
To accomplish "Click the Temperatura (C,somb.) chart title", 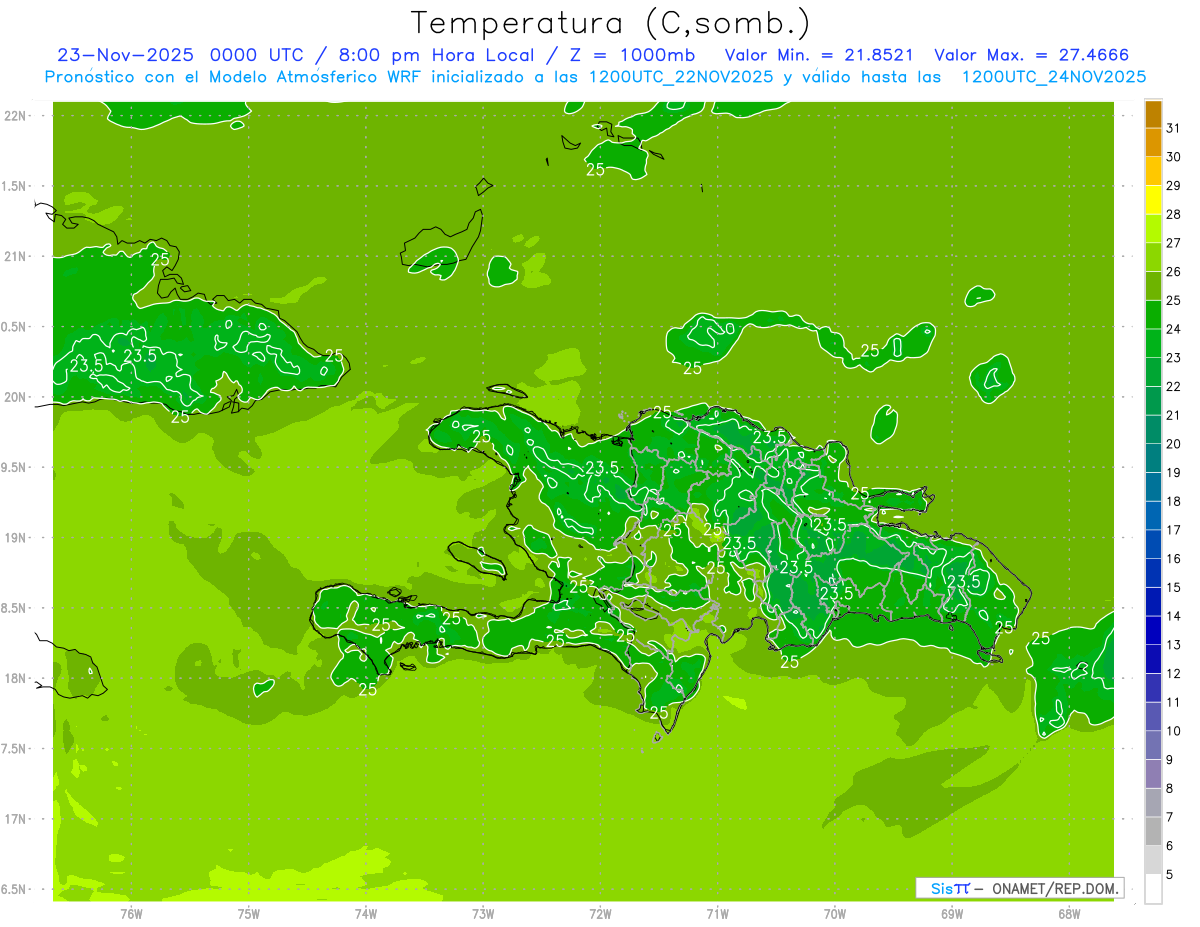I will pos(610,22).
